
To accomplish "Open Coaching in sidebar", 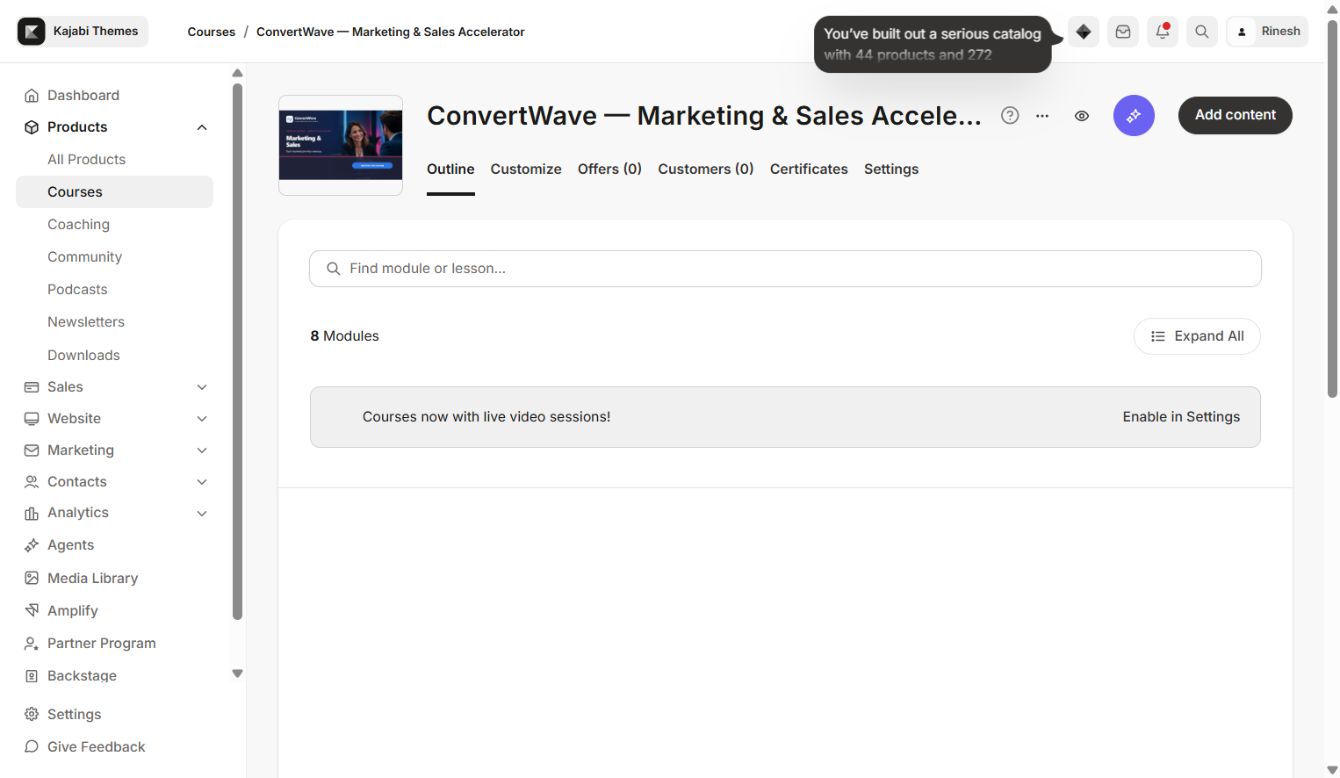I will (x=78, y=224).
